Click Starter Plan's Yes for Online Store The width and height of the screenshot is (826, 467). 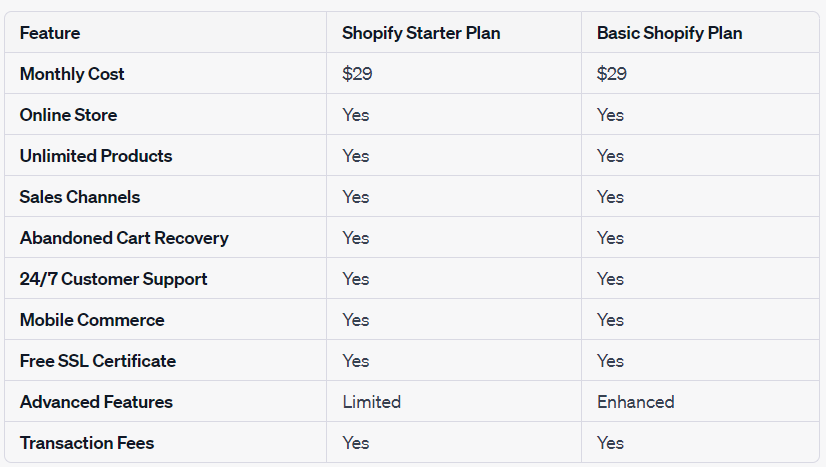356,115
